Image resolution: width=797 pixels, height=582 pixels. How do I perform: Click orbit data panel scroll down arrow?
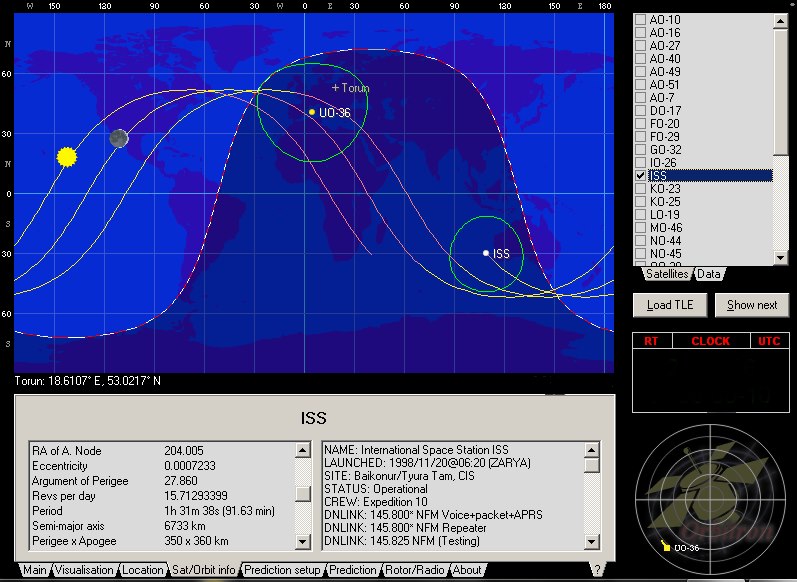pos(302,541)
